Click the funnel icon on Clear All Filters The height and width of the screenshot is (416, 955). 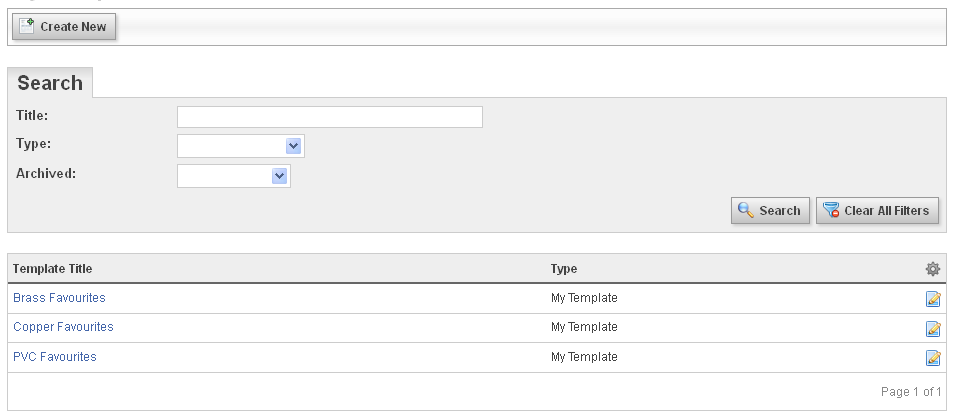tap(831, 210)
